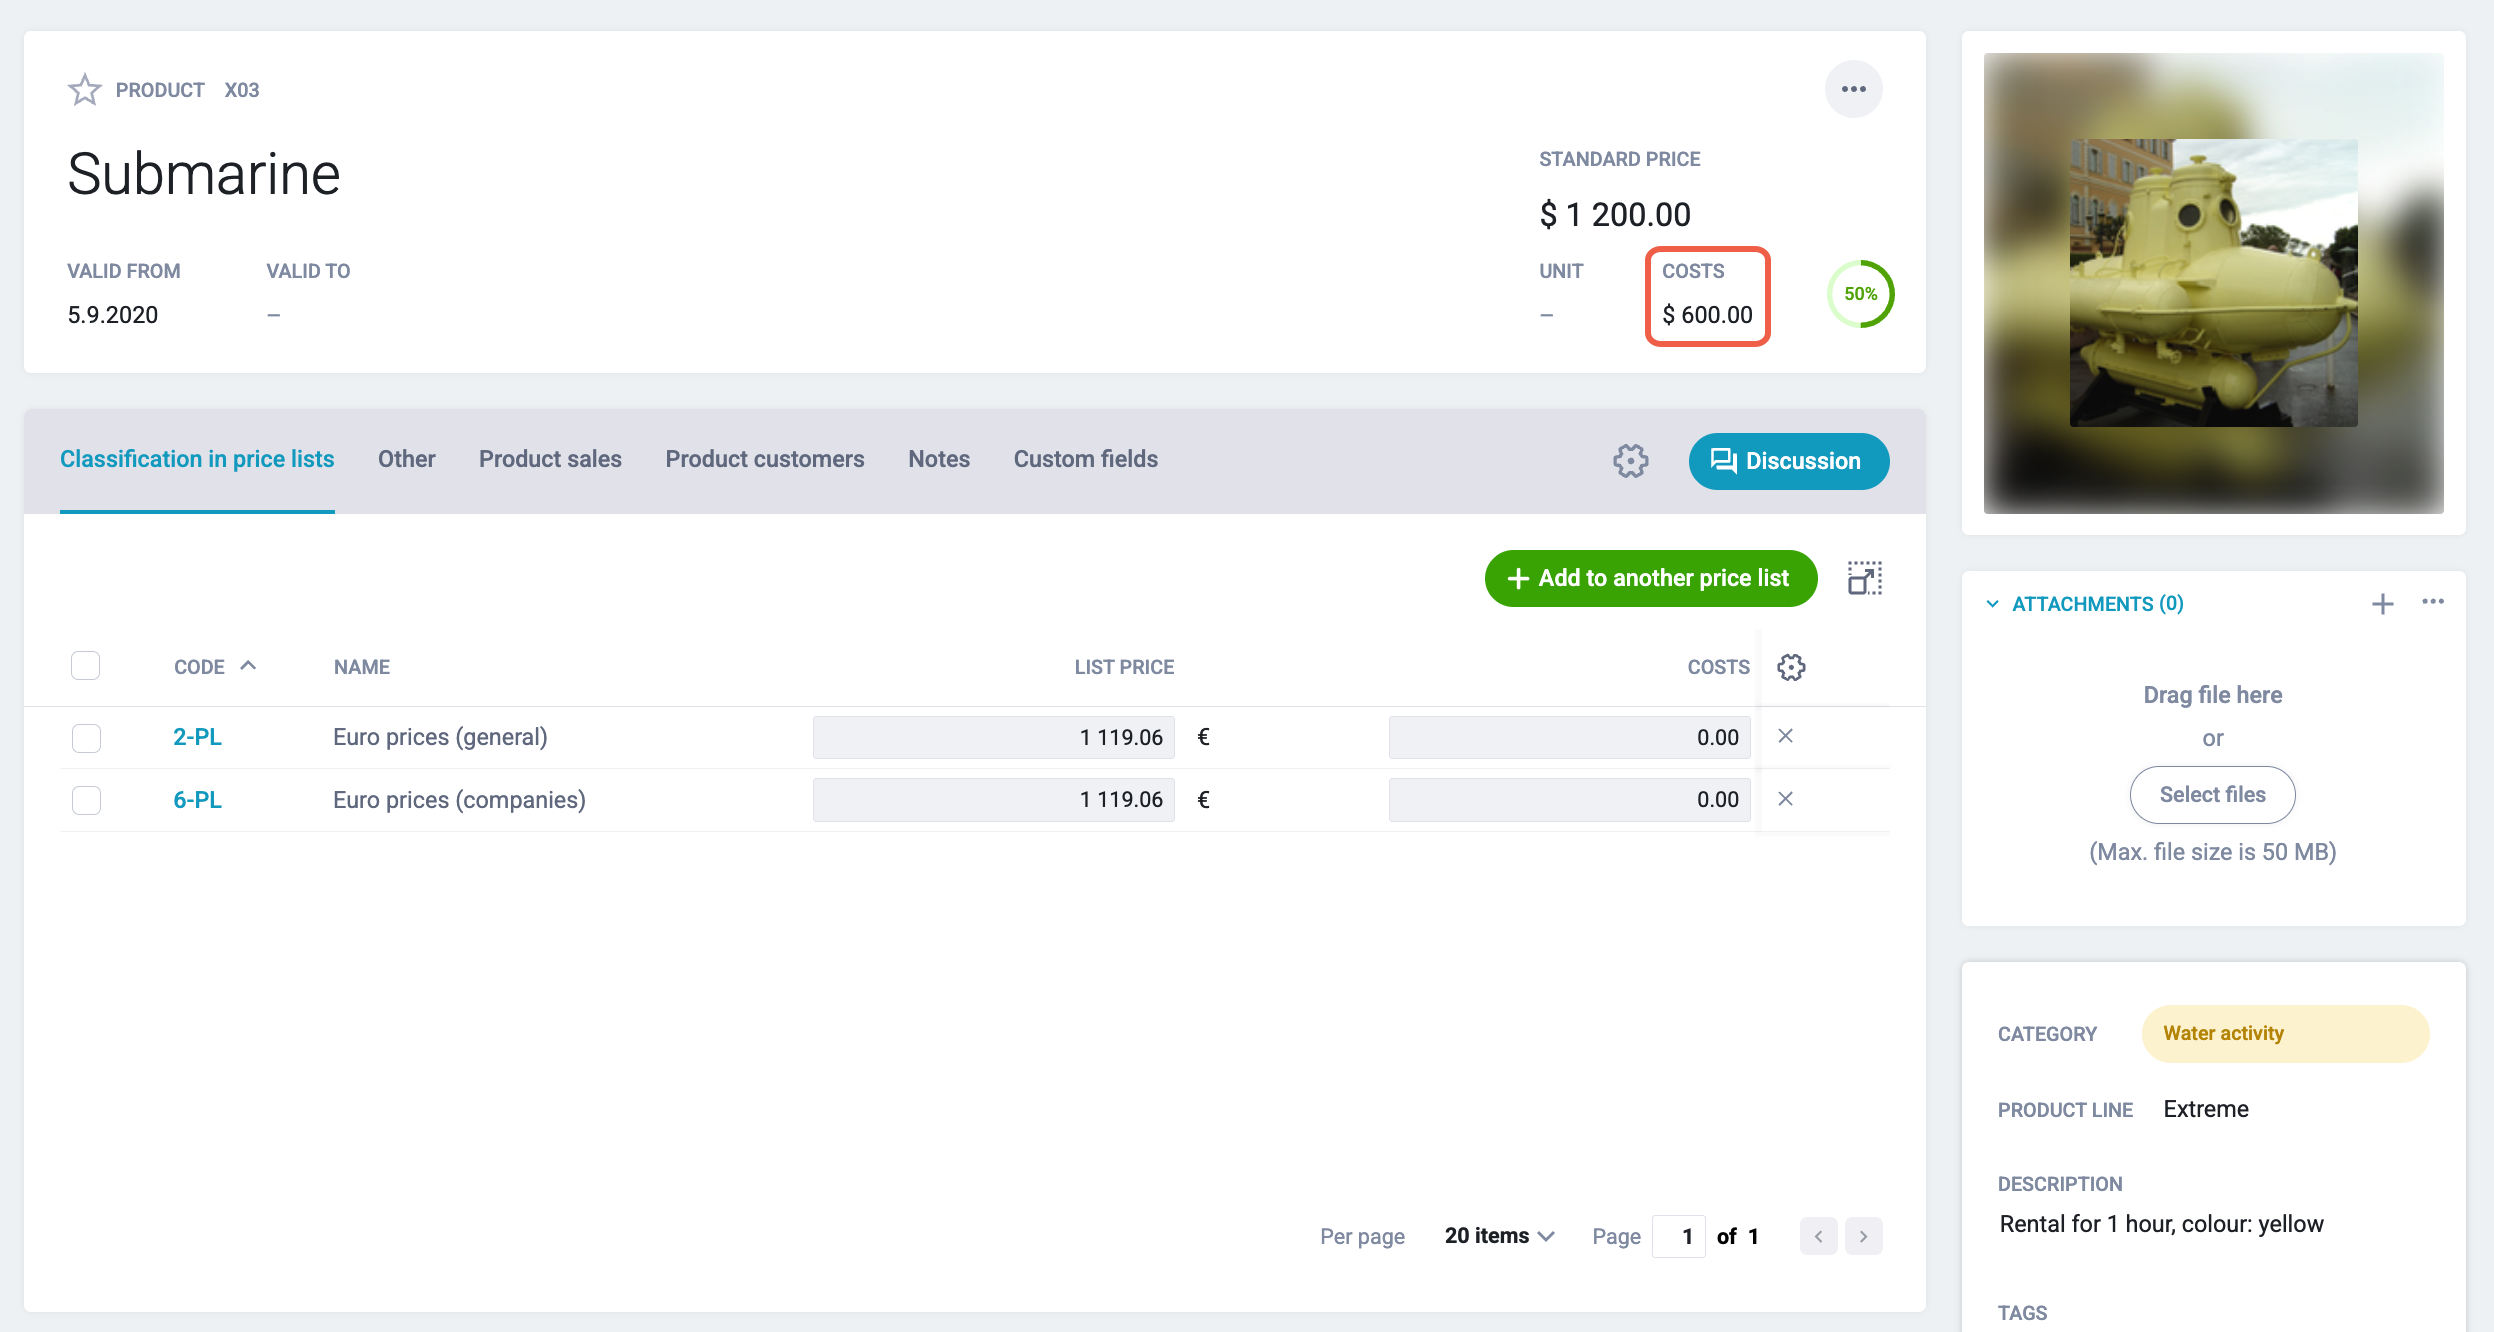Click Add to another price list

pos(1651,578)
